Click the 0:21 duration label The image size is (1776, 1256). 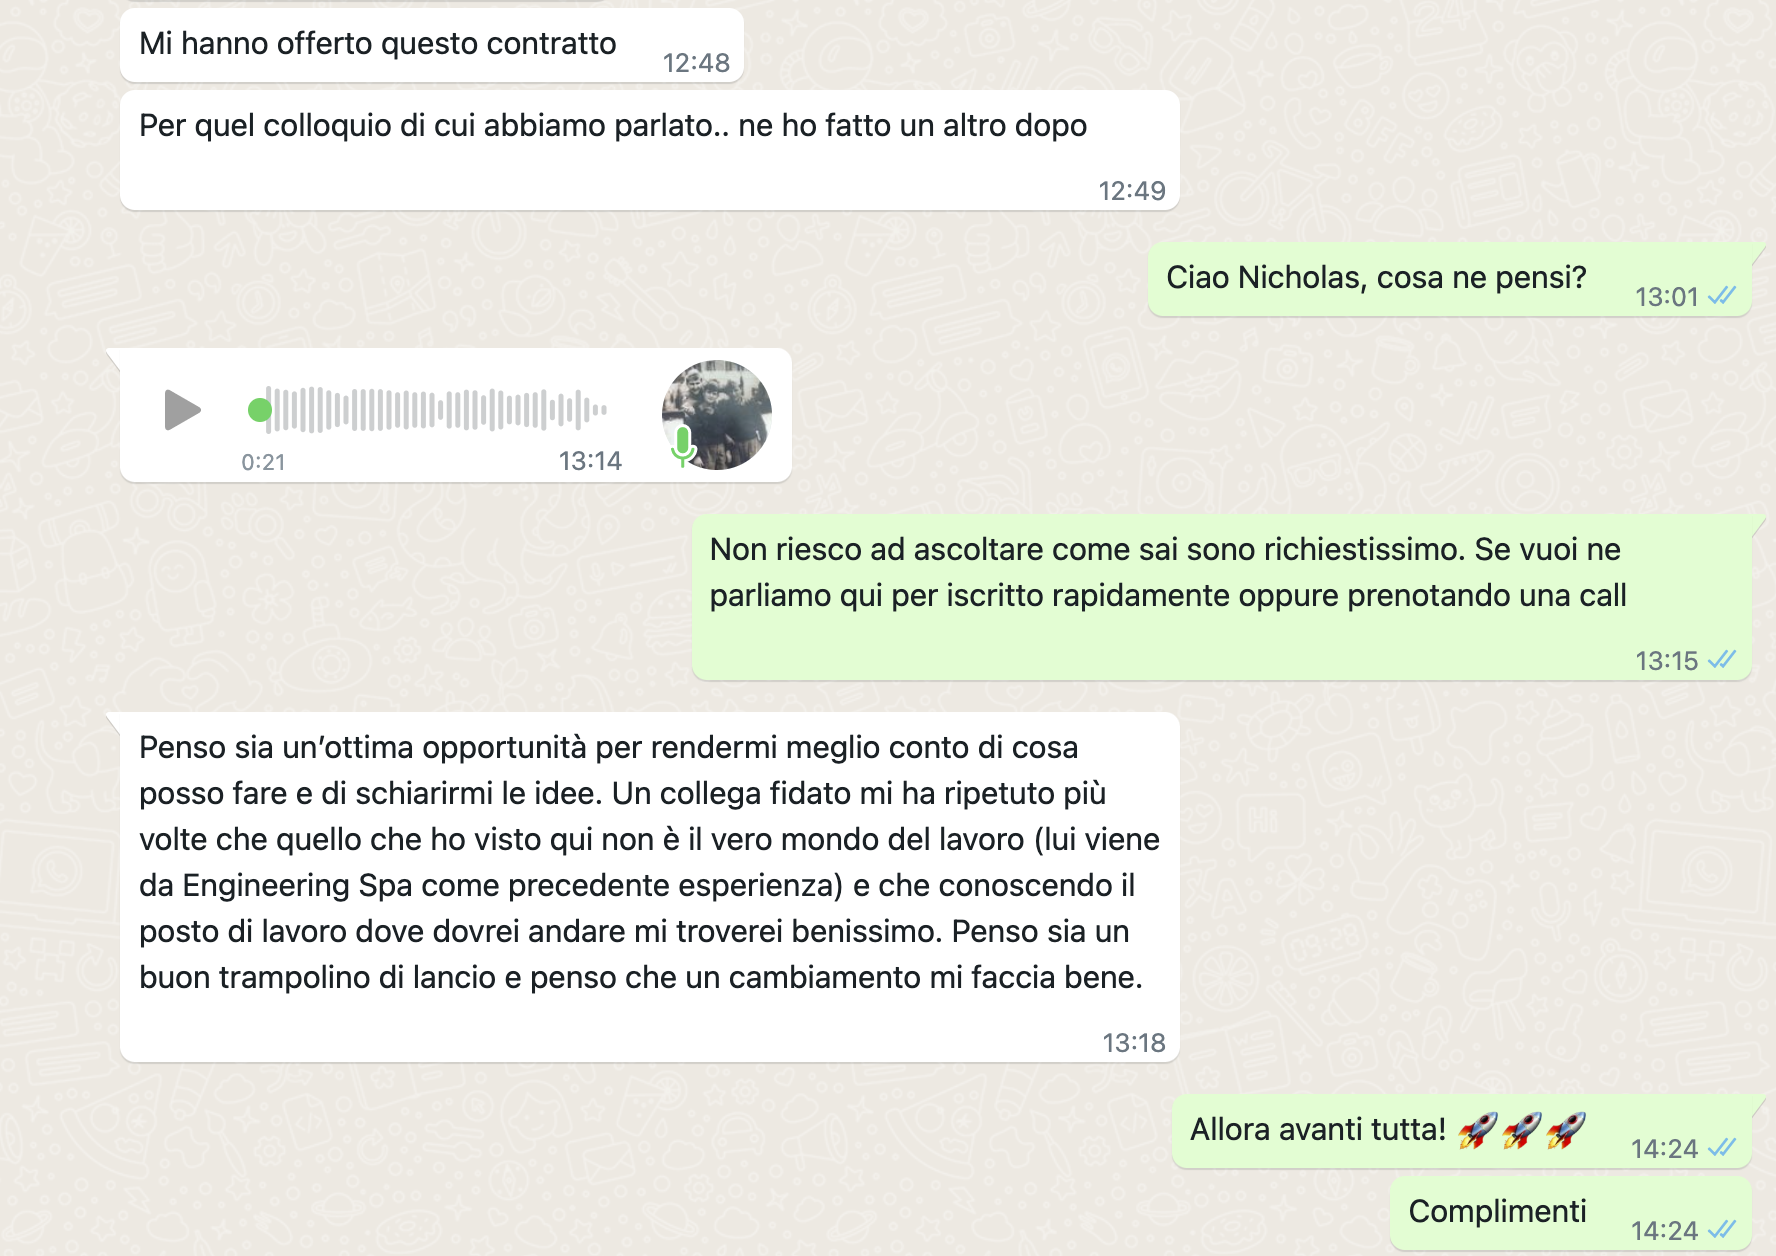[x=263, y=462]
